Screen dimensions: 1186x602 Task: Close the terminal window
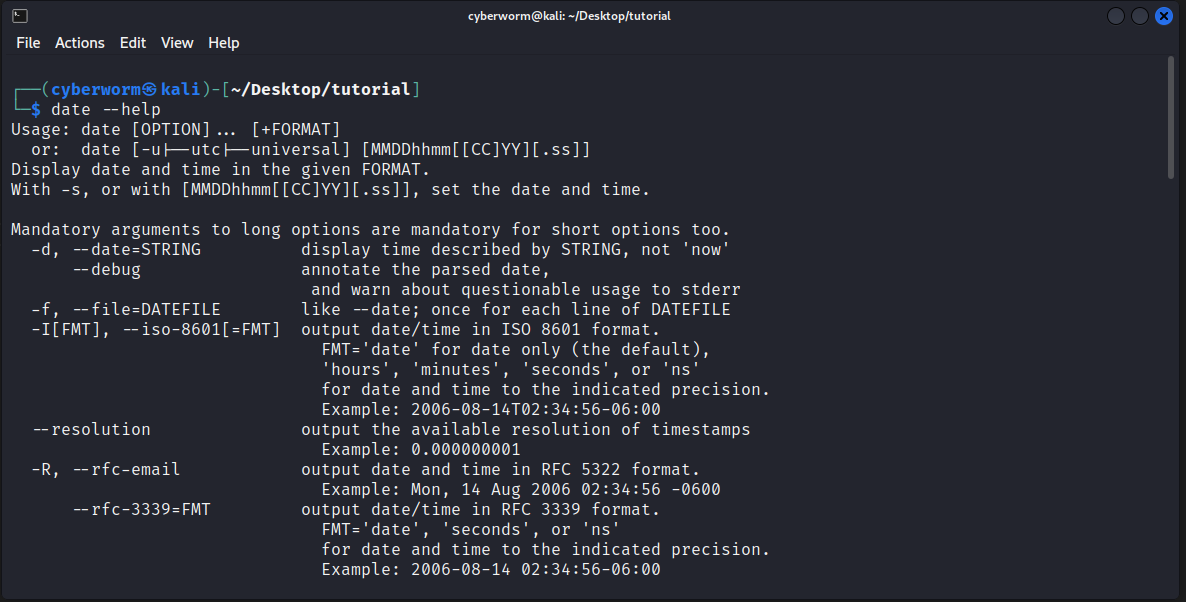[1164, 16]
